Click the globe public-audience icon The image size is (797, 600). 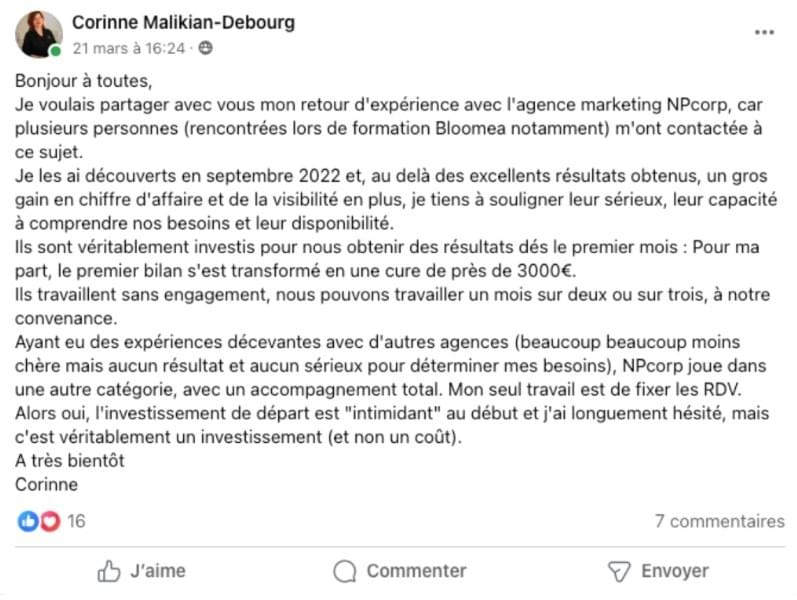pos(205,48)
